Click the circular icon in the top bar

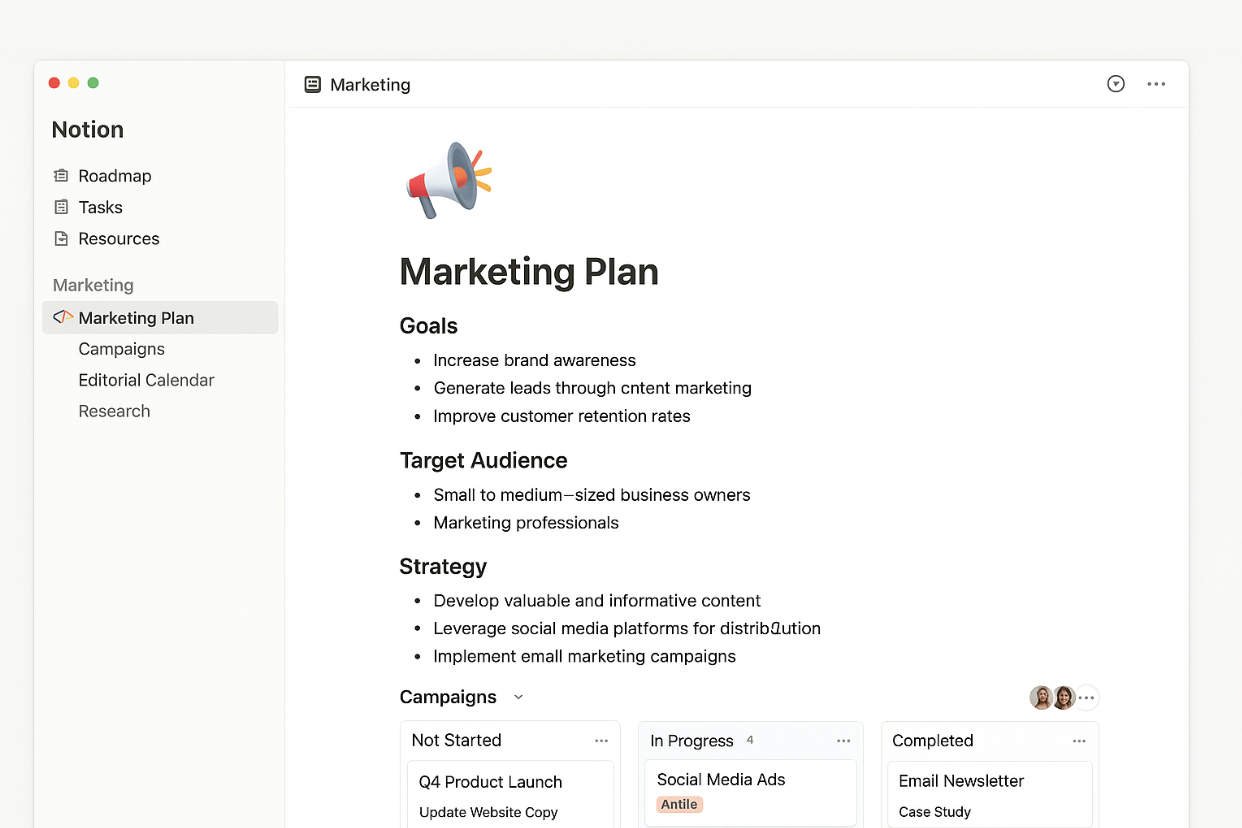pyautogui.click(x=1116, y=84)
